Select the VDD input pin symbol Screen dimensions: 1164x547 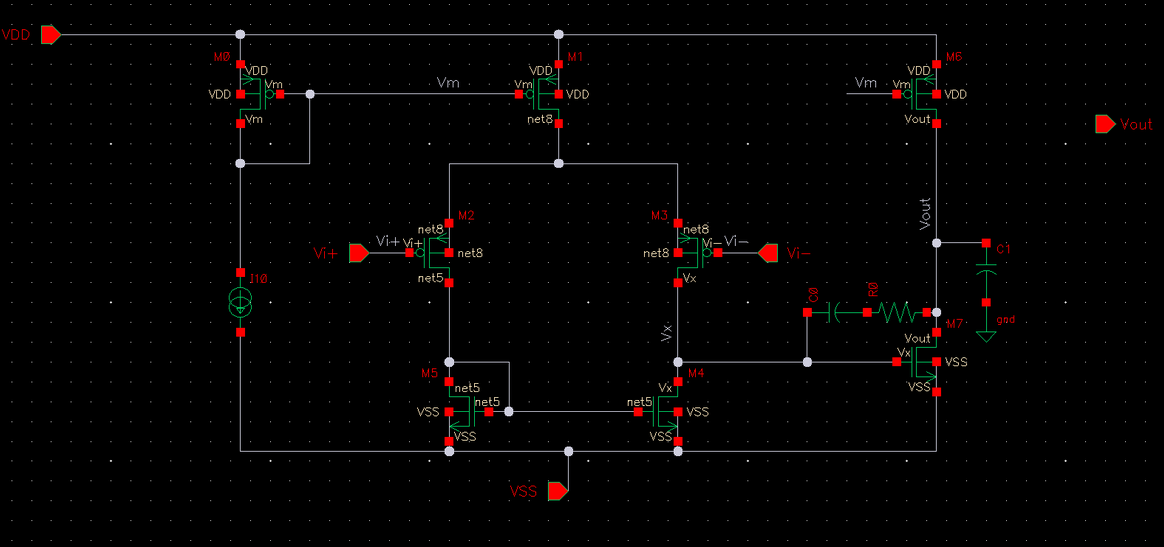pos(50,35)
